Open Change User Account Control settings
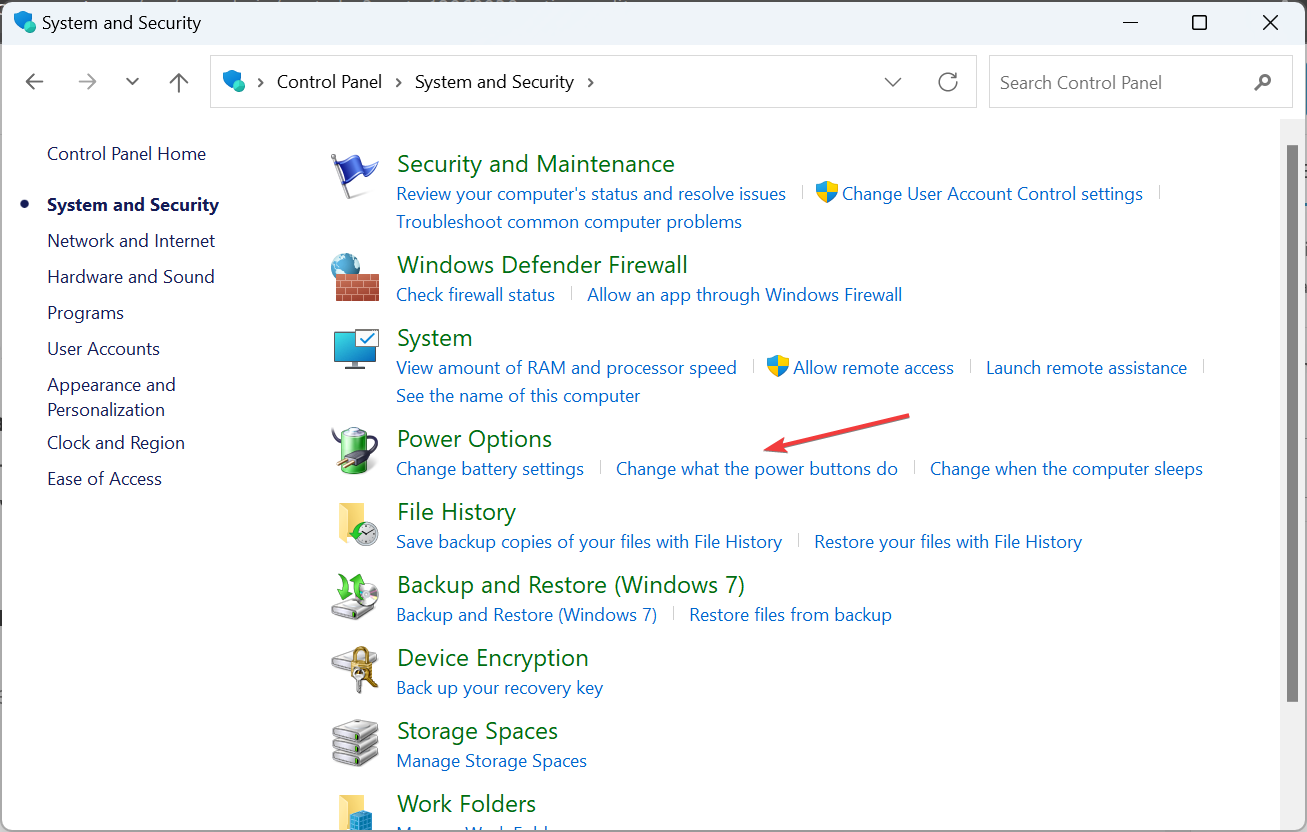1307x832 pixels. [x=992, y=194]
